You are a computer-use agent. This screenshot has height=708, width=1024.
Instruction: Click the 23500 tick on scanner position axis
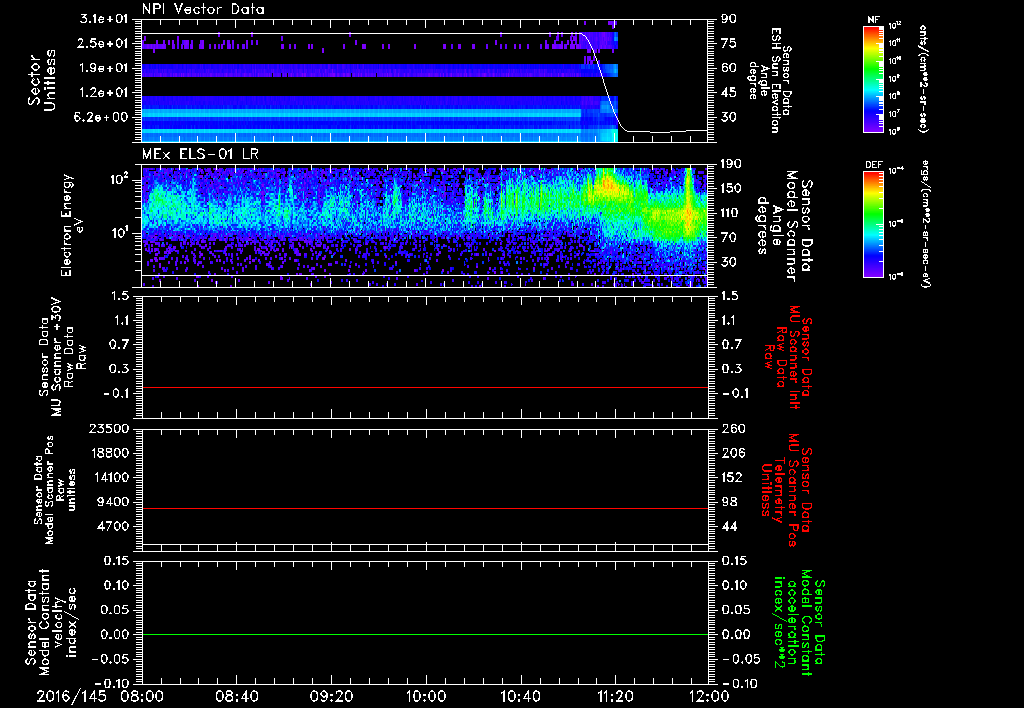tap(111, 428)
